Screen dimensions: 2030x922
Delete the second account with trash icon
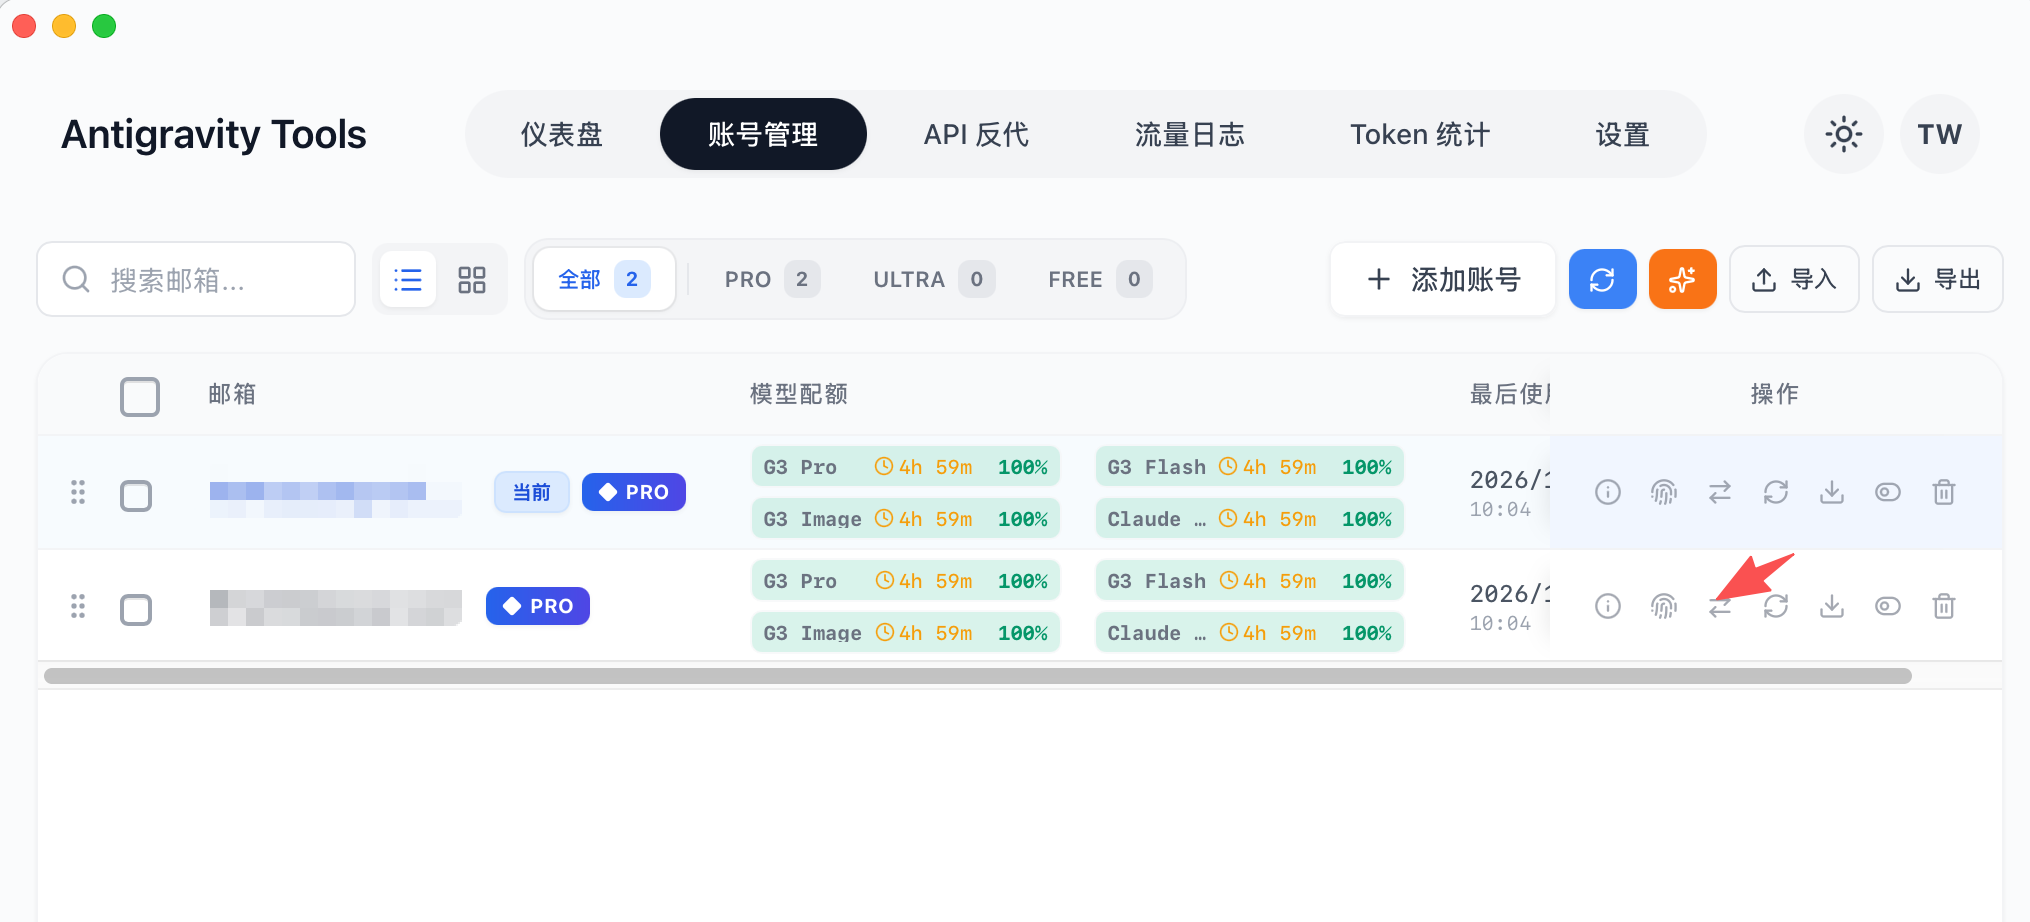point(1944,606)
